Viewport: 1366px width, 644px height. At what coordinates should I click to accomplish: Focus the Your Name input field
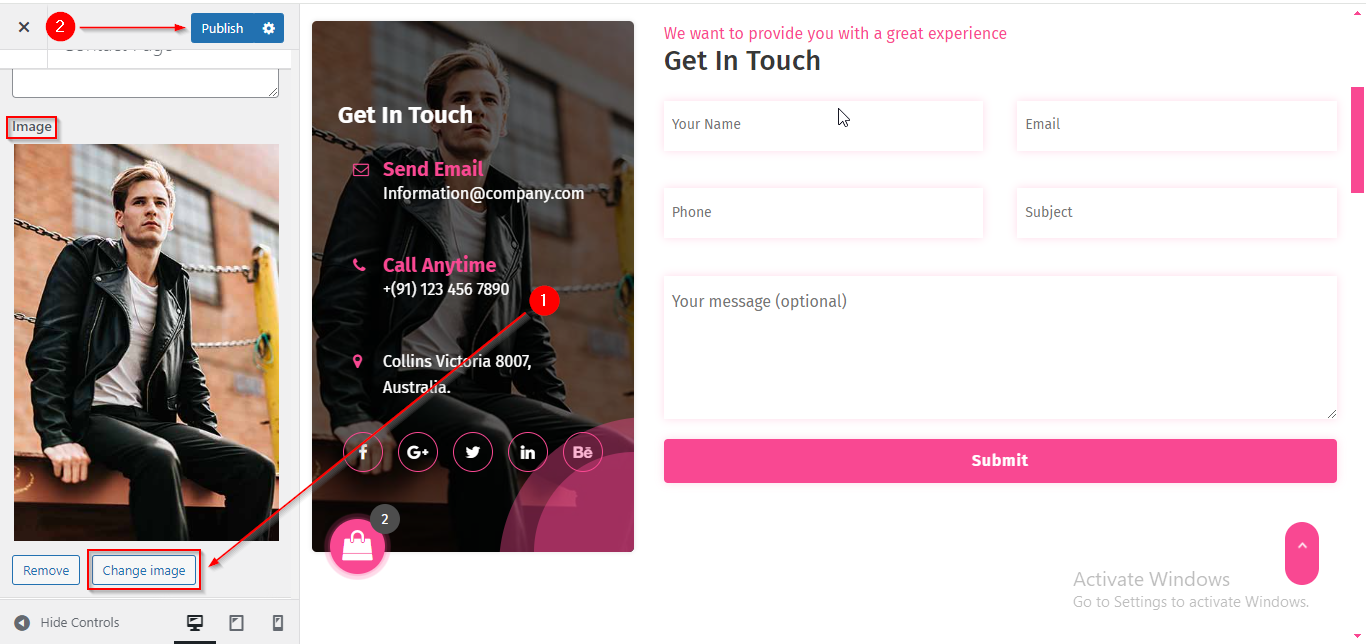823,125
